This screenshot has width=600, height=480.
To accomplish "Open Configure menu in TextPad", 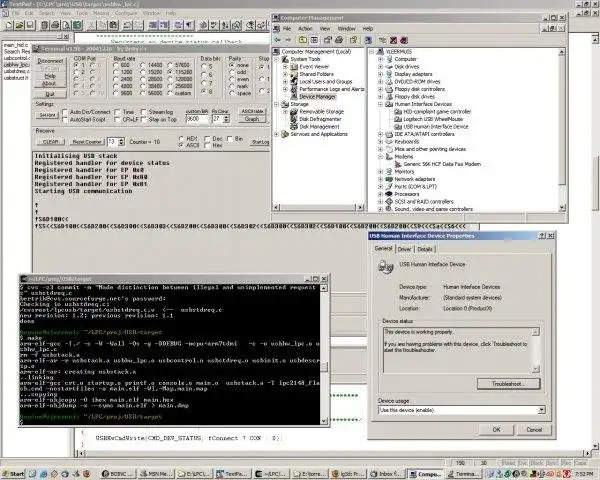I will (x=126, y=13).
